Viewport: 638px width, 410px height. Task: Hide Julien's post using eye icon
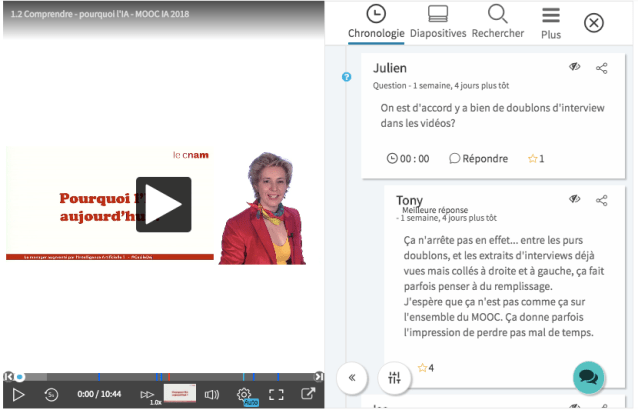click(575, 68)
